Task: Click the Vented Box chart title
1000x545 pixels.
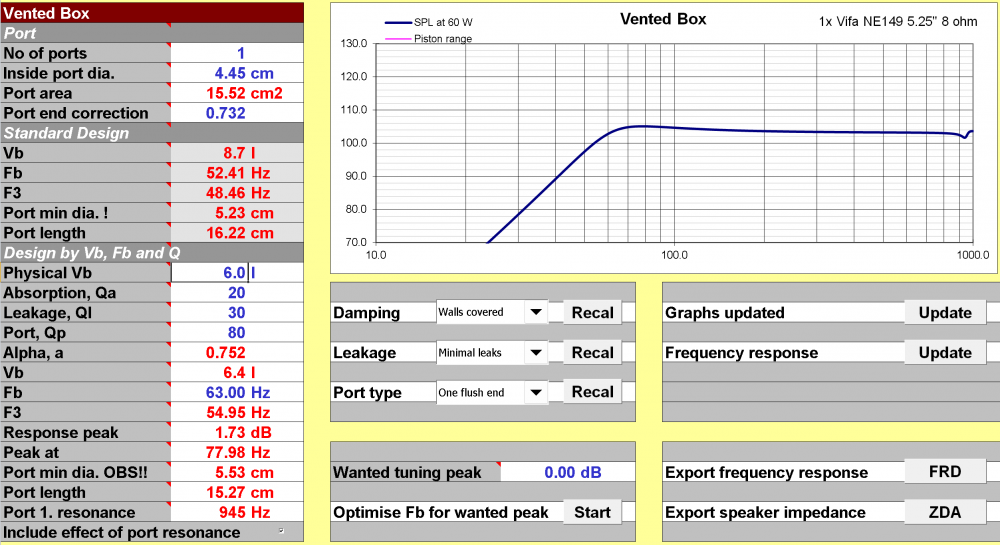Action: click(663, 19)
